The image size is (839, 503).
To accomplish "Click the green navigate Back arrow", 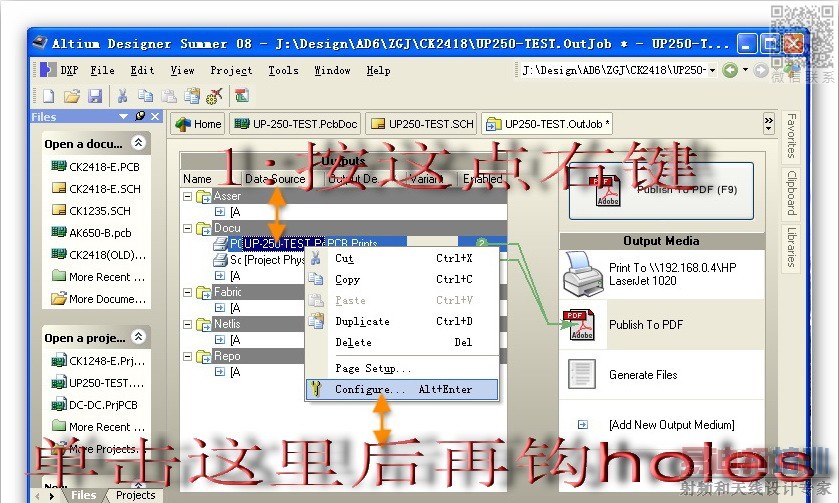I will [730, 70].
